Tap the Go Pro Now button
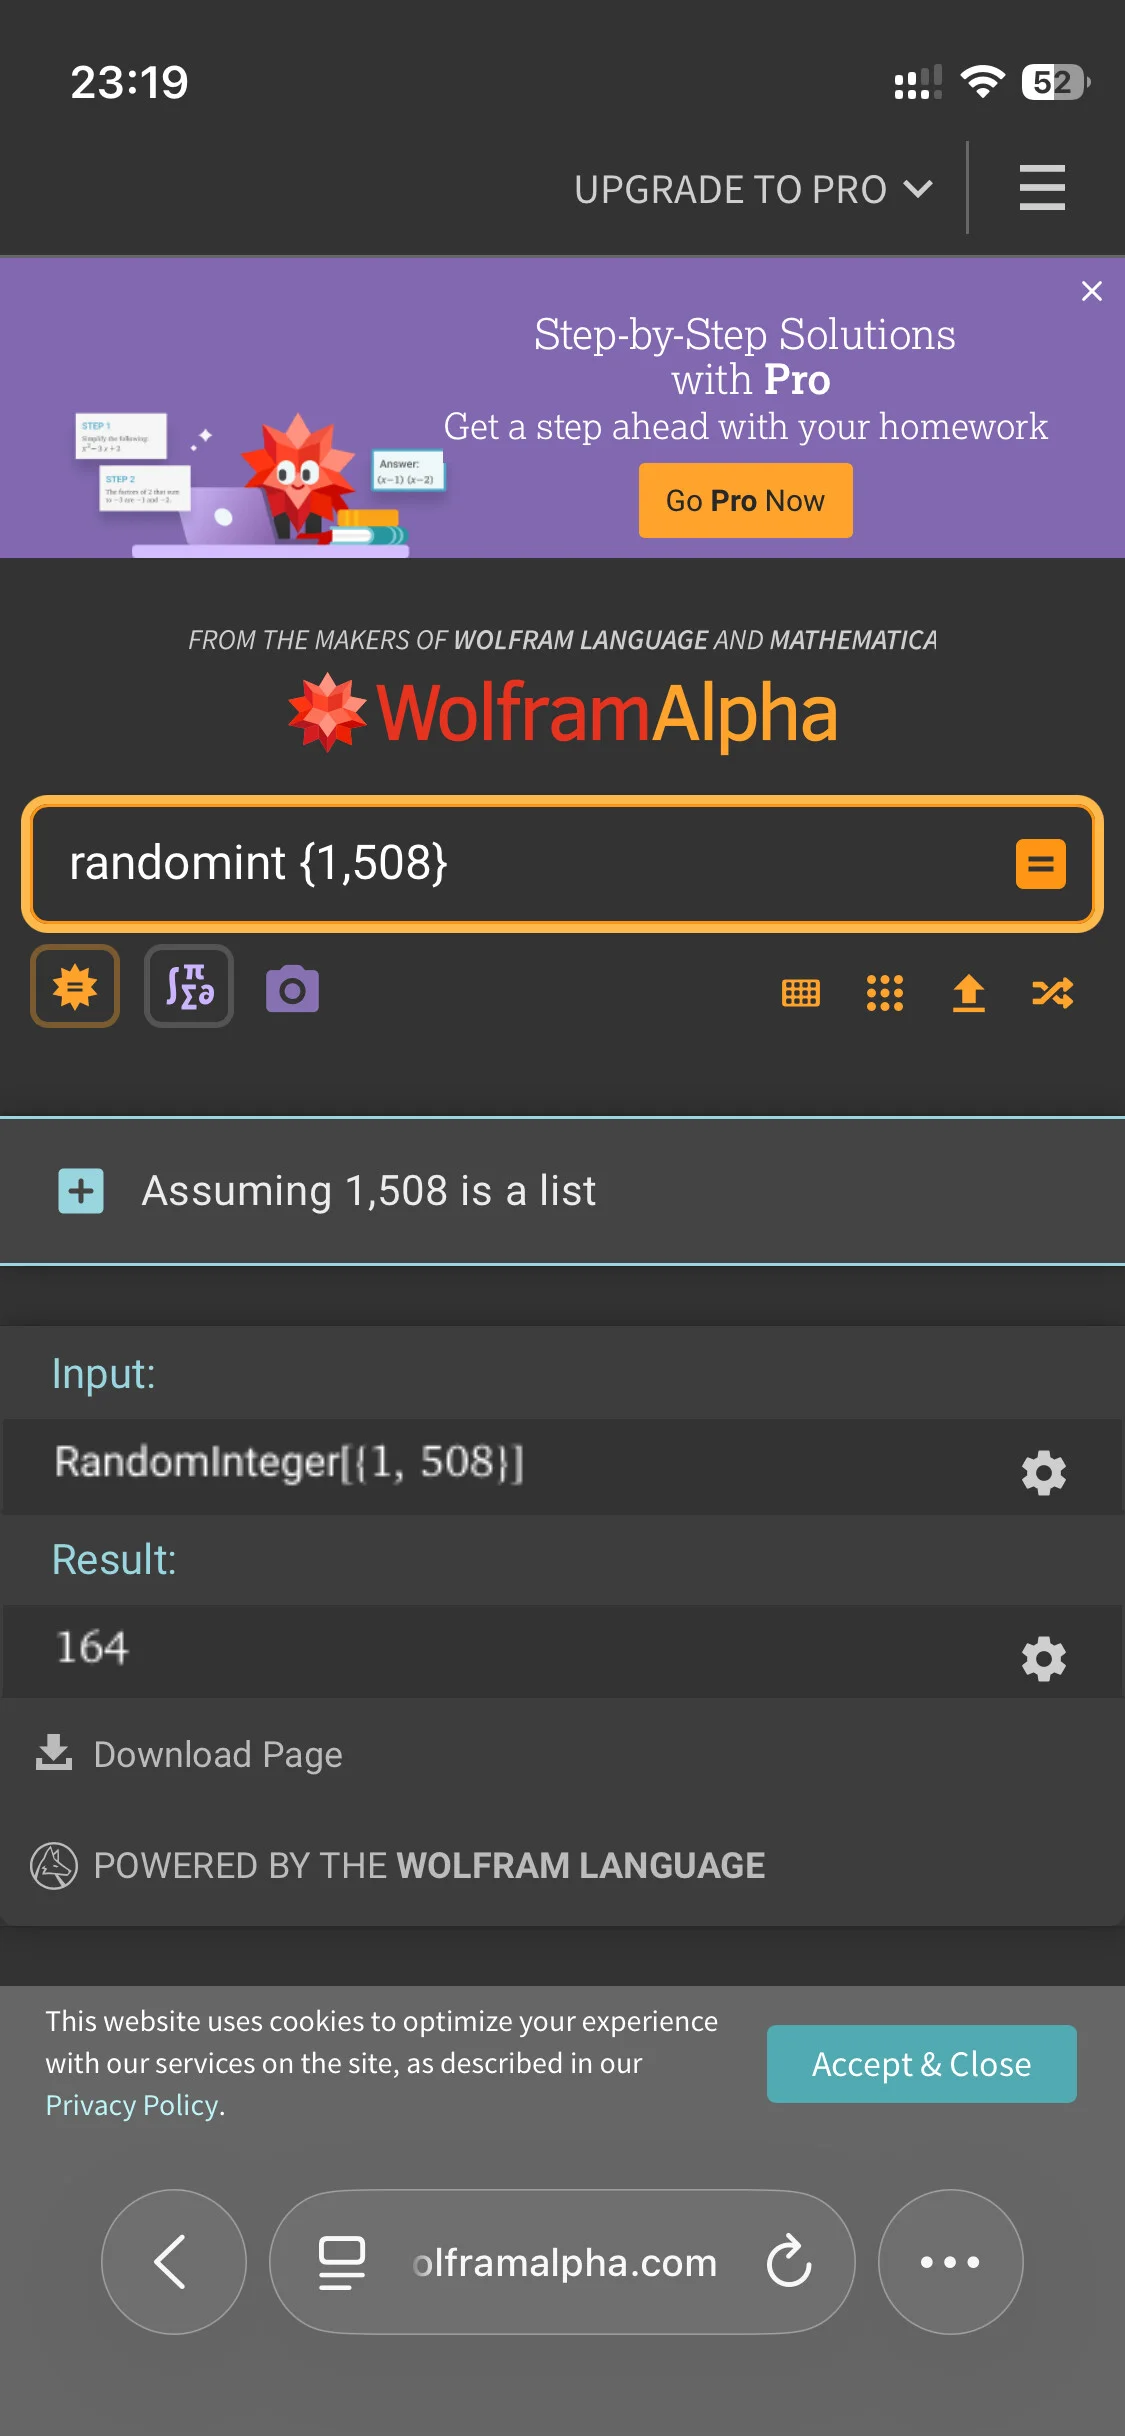The image size is (1125, 2436). pos(745,500)
